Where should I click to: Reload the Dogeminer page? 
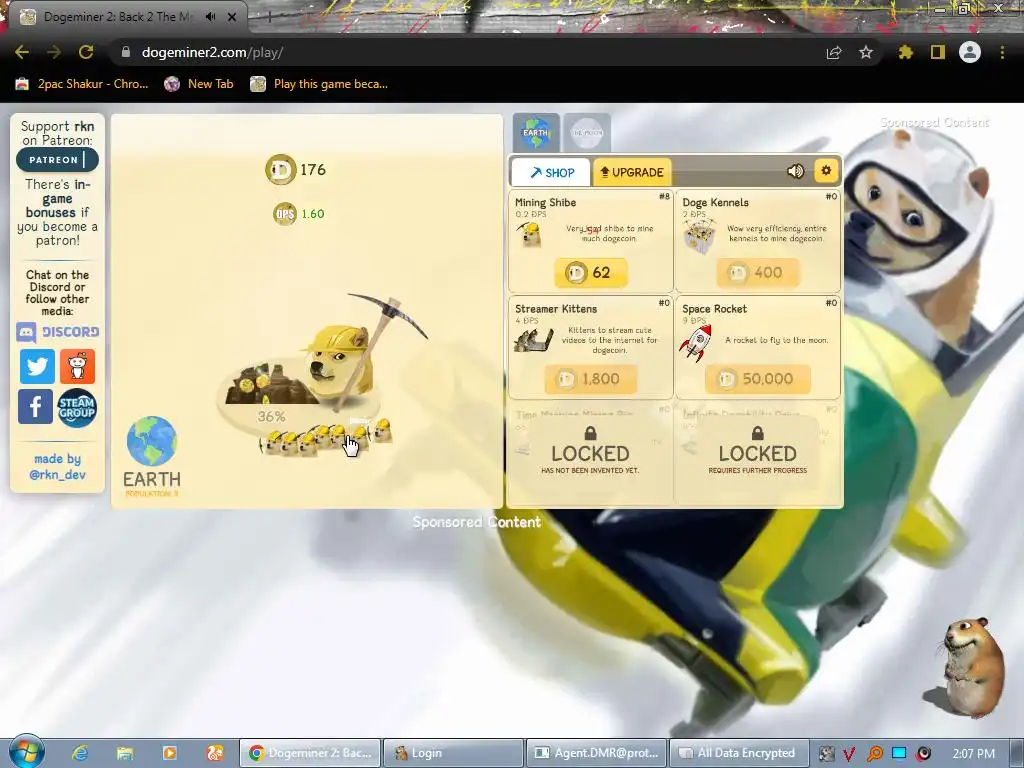tap(86, 52)
